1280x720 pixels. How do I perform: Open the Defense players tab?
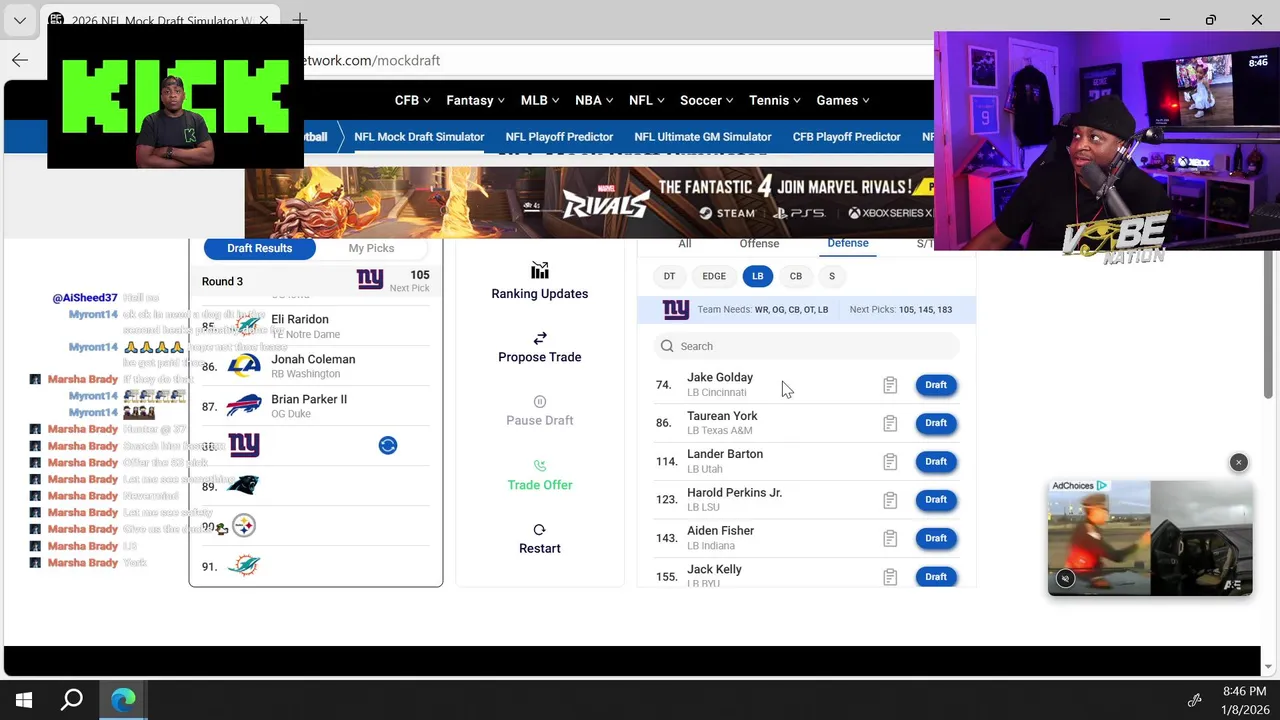(848, 243)
